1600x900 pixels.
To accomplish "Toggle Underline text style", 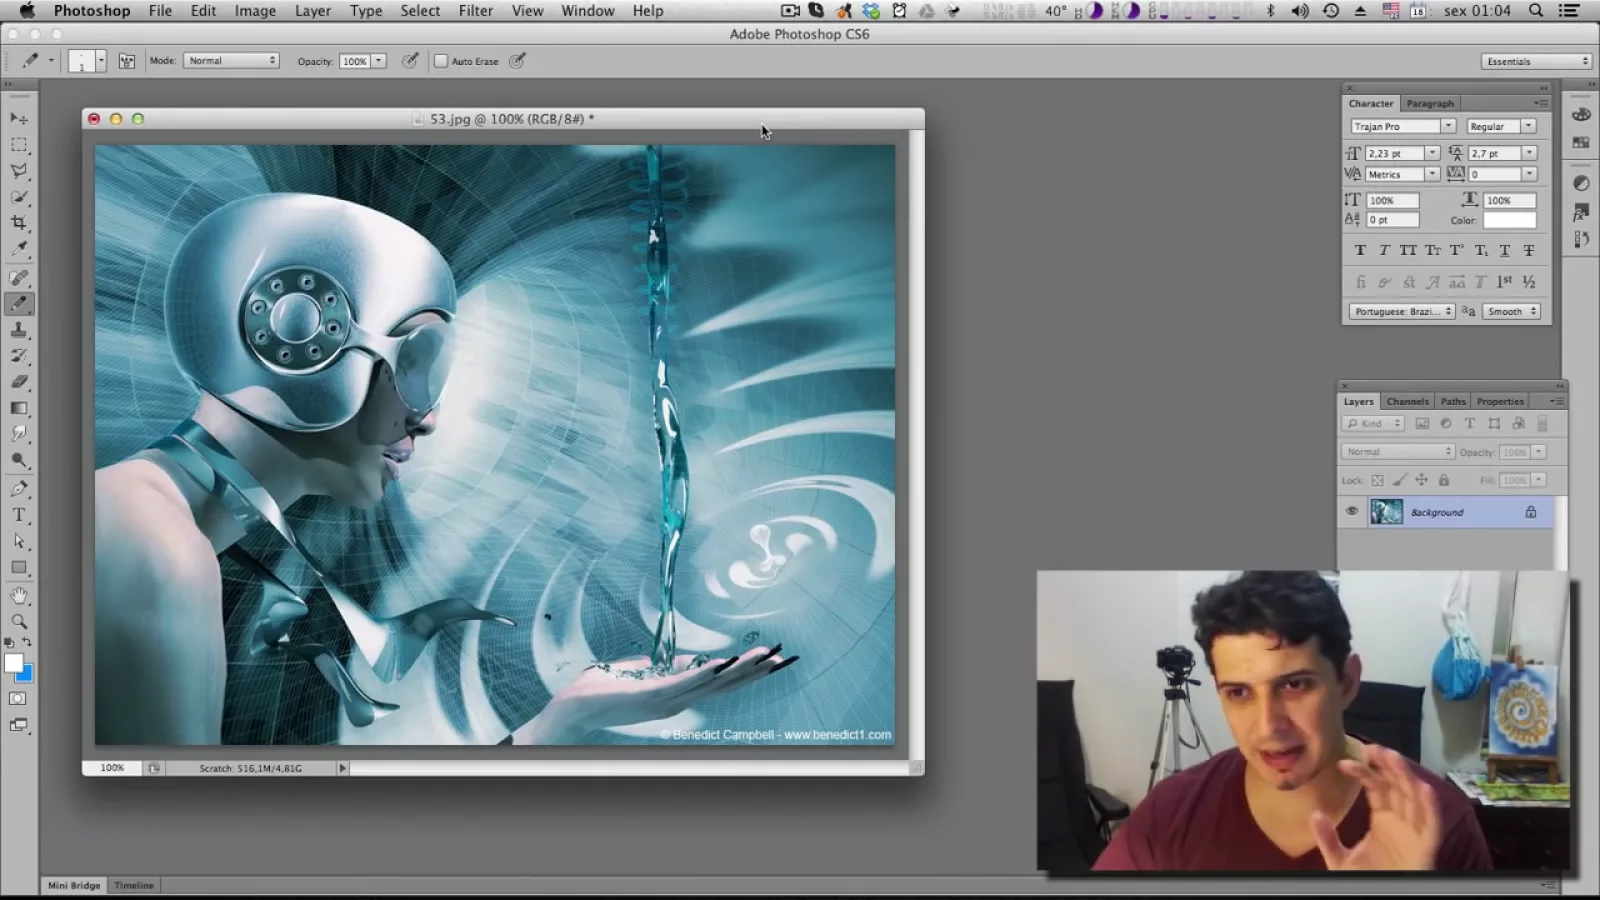I will pyautogui.click(x=1505, y=251).
